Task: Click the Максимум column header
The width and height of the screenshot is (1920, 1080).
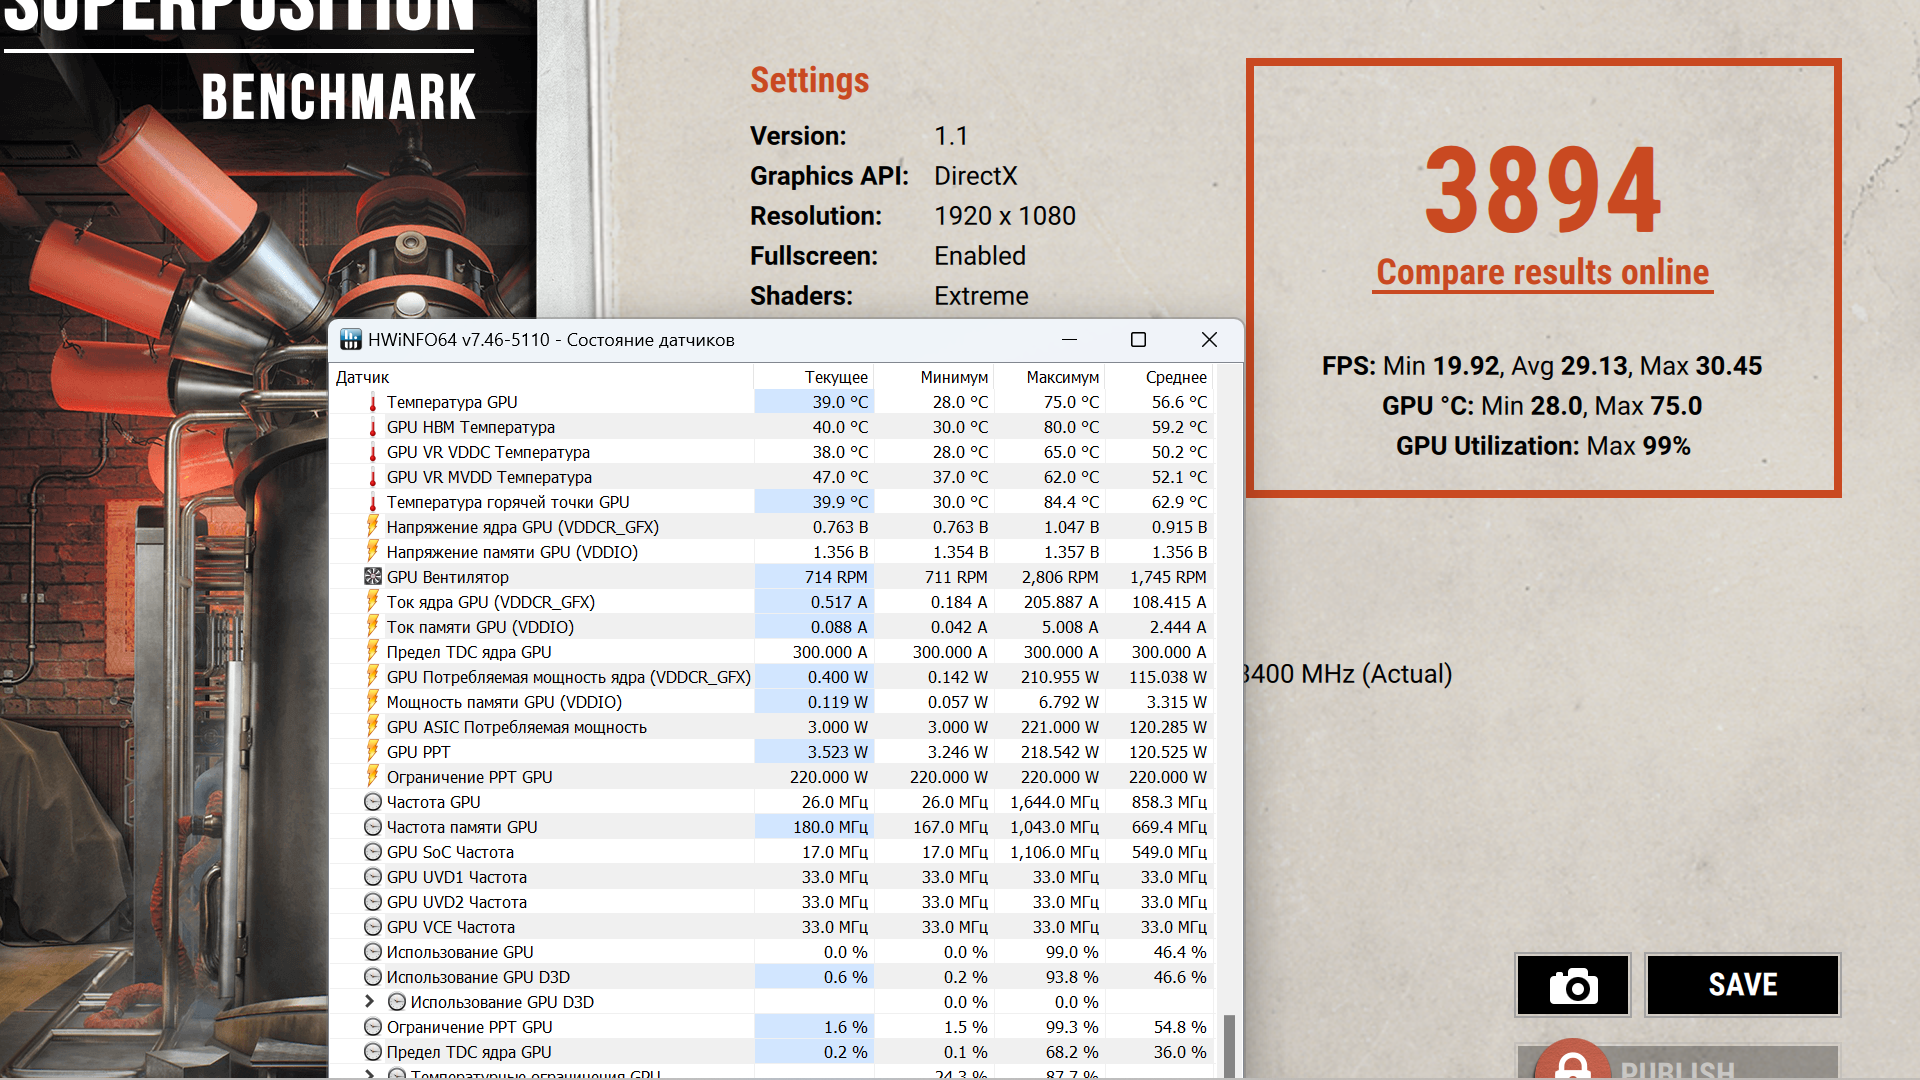Action: pos(1061,377)
